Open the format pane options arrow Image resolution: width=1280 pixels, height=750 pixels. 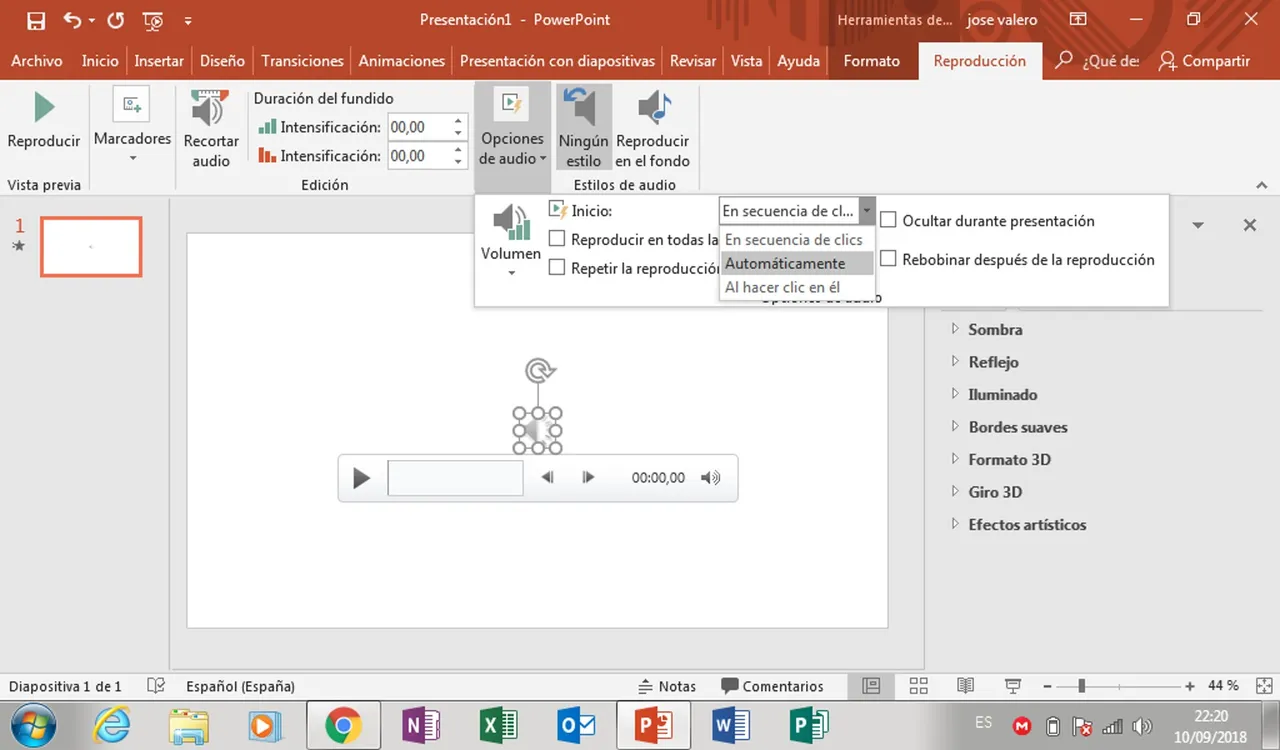(1198, 225)
